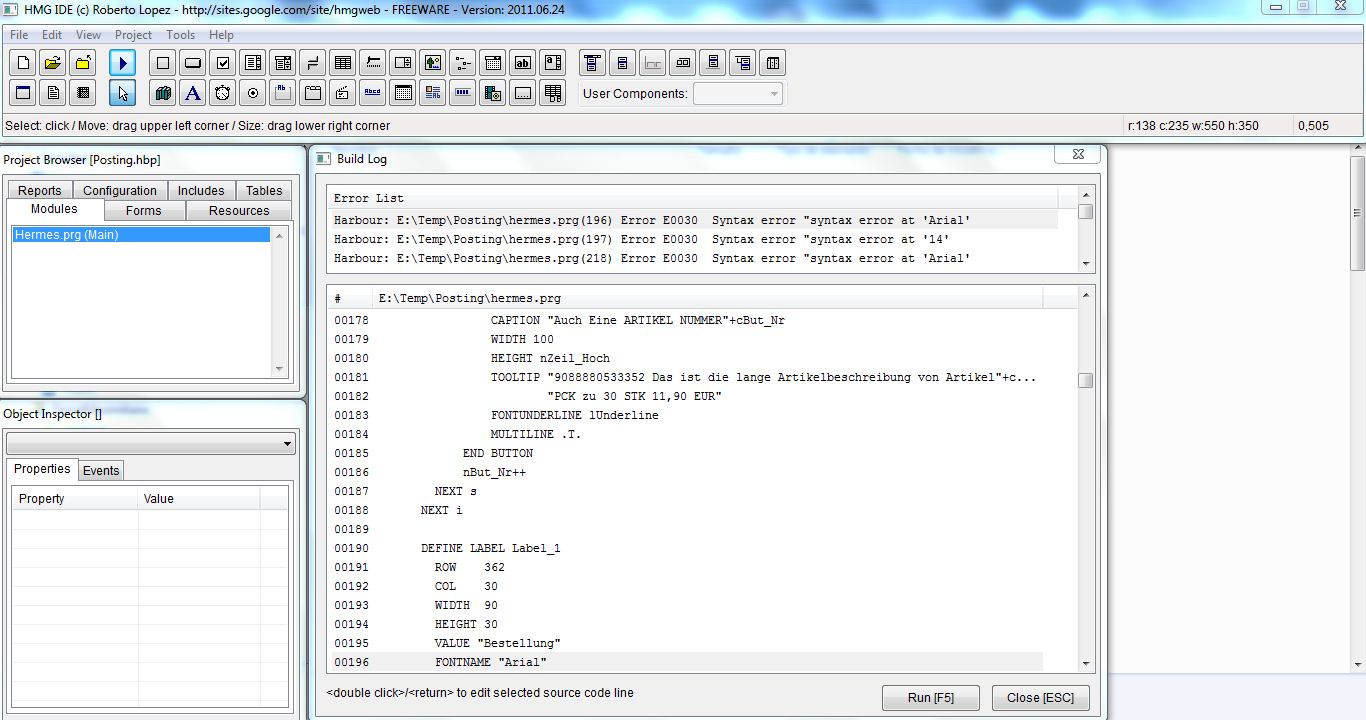Open the Project menu
Screen dimensions: 1366x720
pos(134,35)
